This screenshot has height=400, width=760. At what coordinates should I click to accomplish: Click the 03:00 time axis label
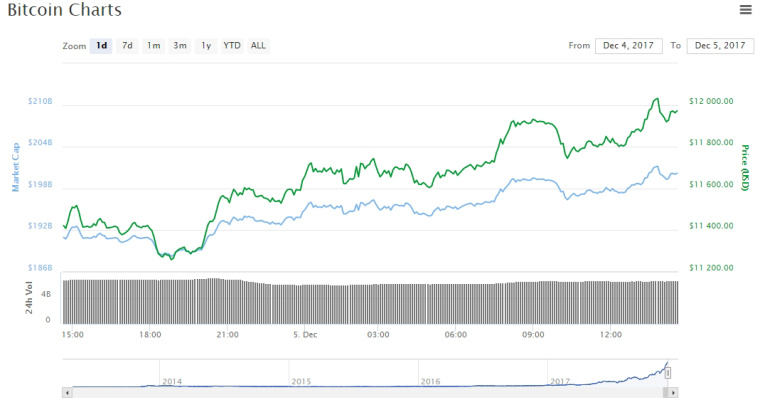[x=378, y=335]
